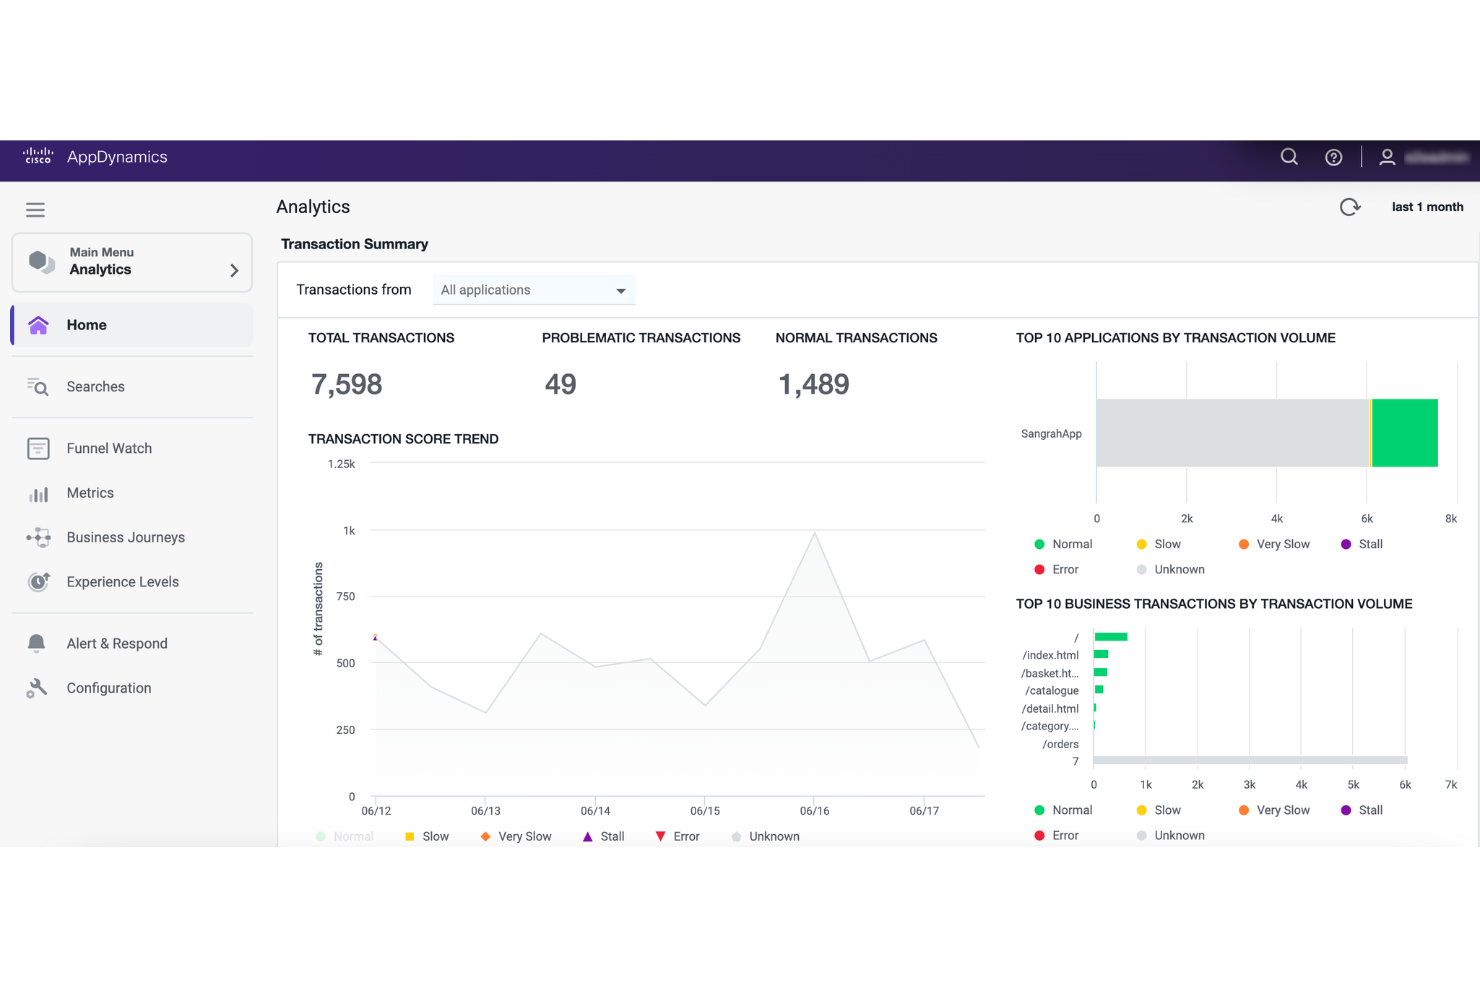Open the help question mark icon

click(x=1333, y=157)
